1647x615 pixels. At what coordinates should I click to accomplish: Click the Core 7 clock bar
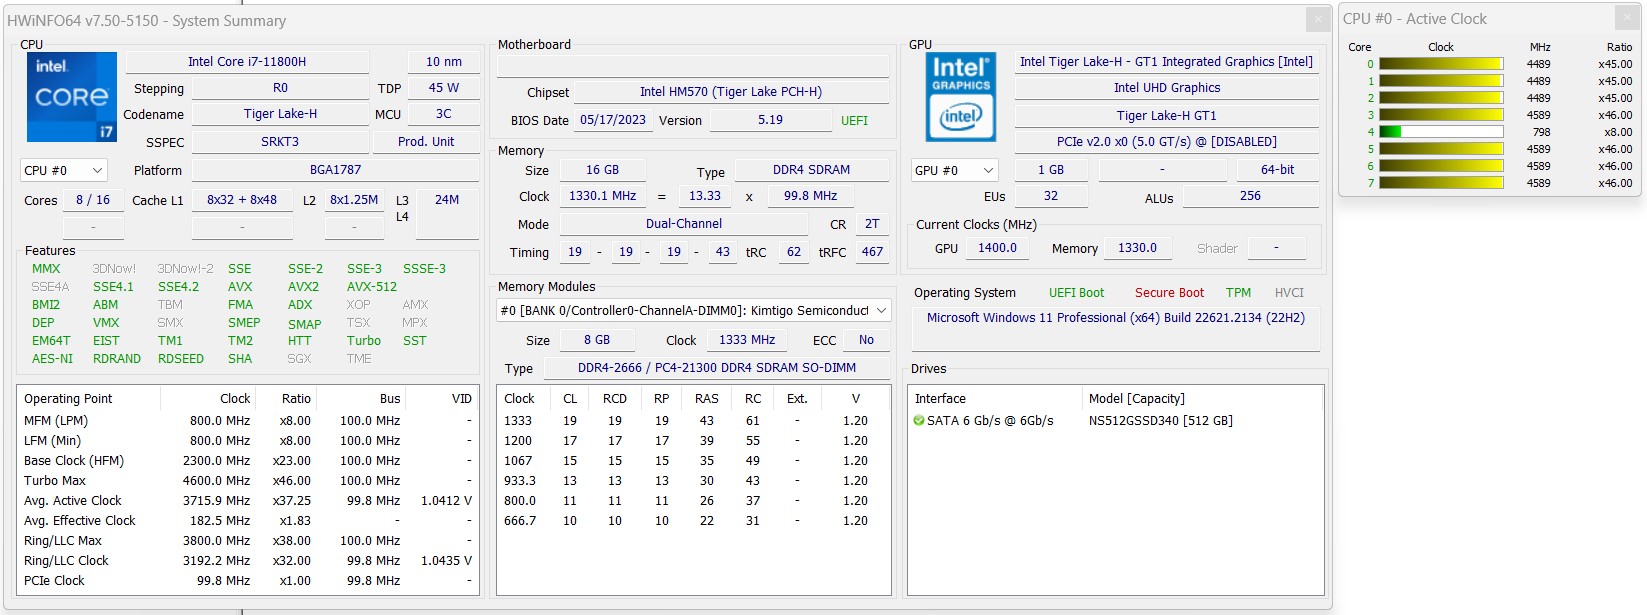(1441, 183)
